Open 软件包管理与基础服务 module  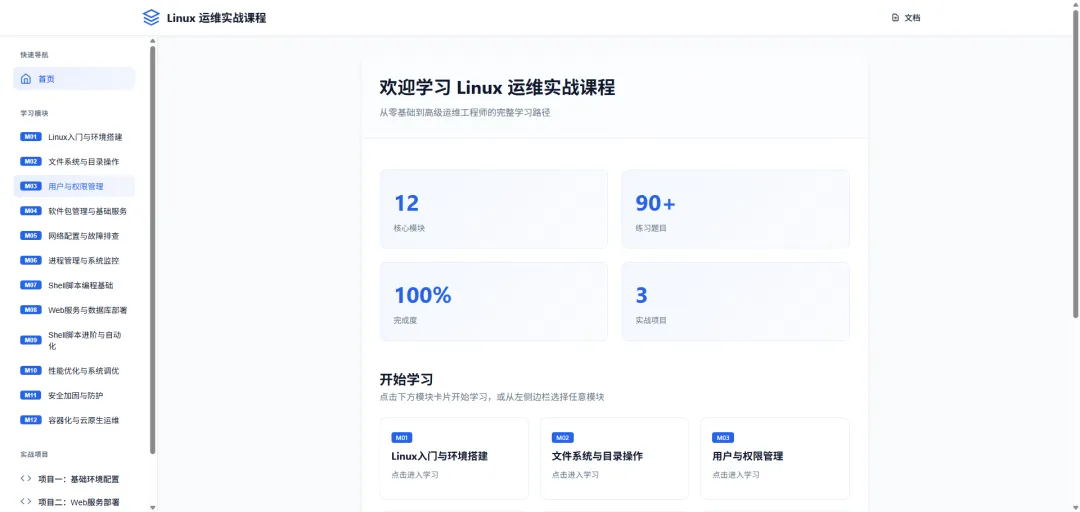[x=74, y=211]
